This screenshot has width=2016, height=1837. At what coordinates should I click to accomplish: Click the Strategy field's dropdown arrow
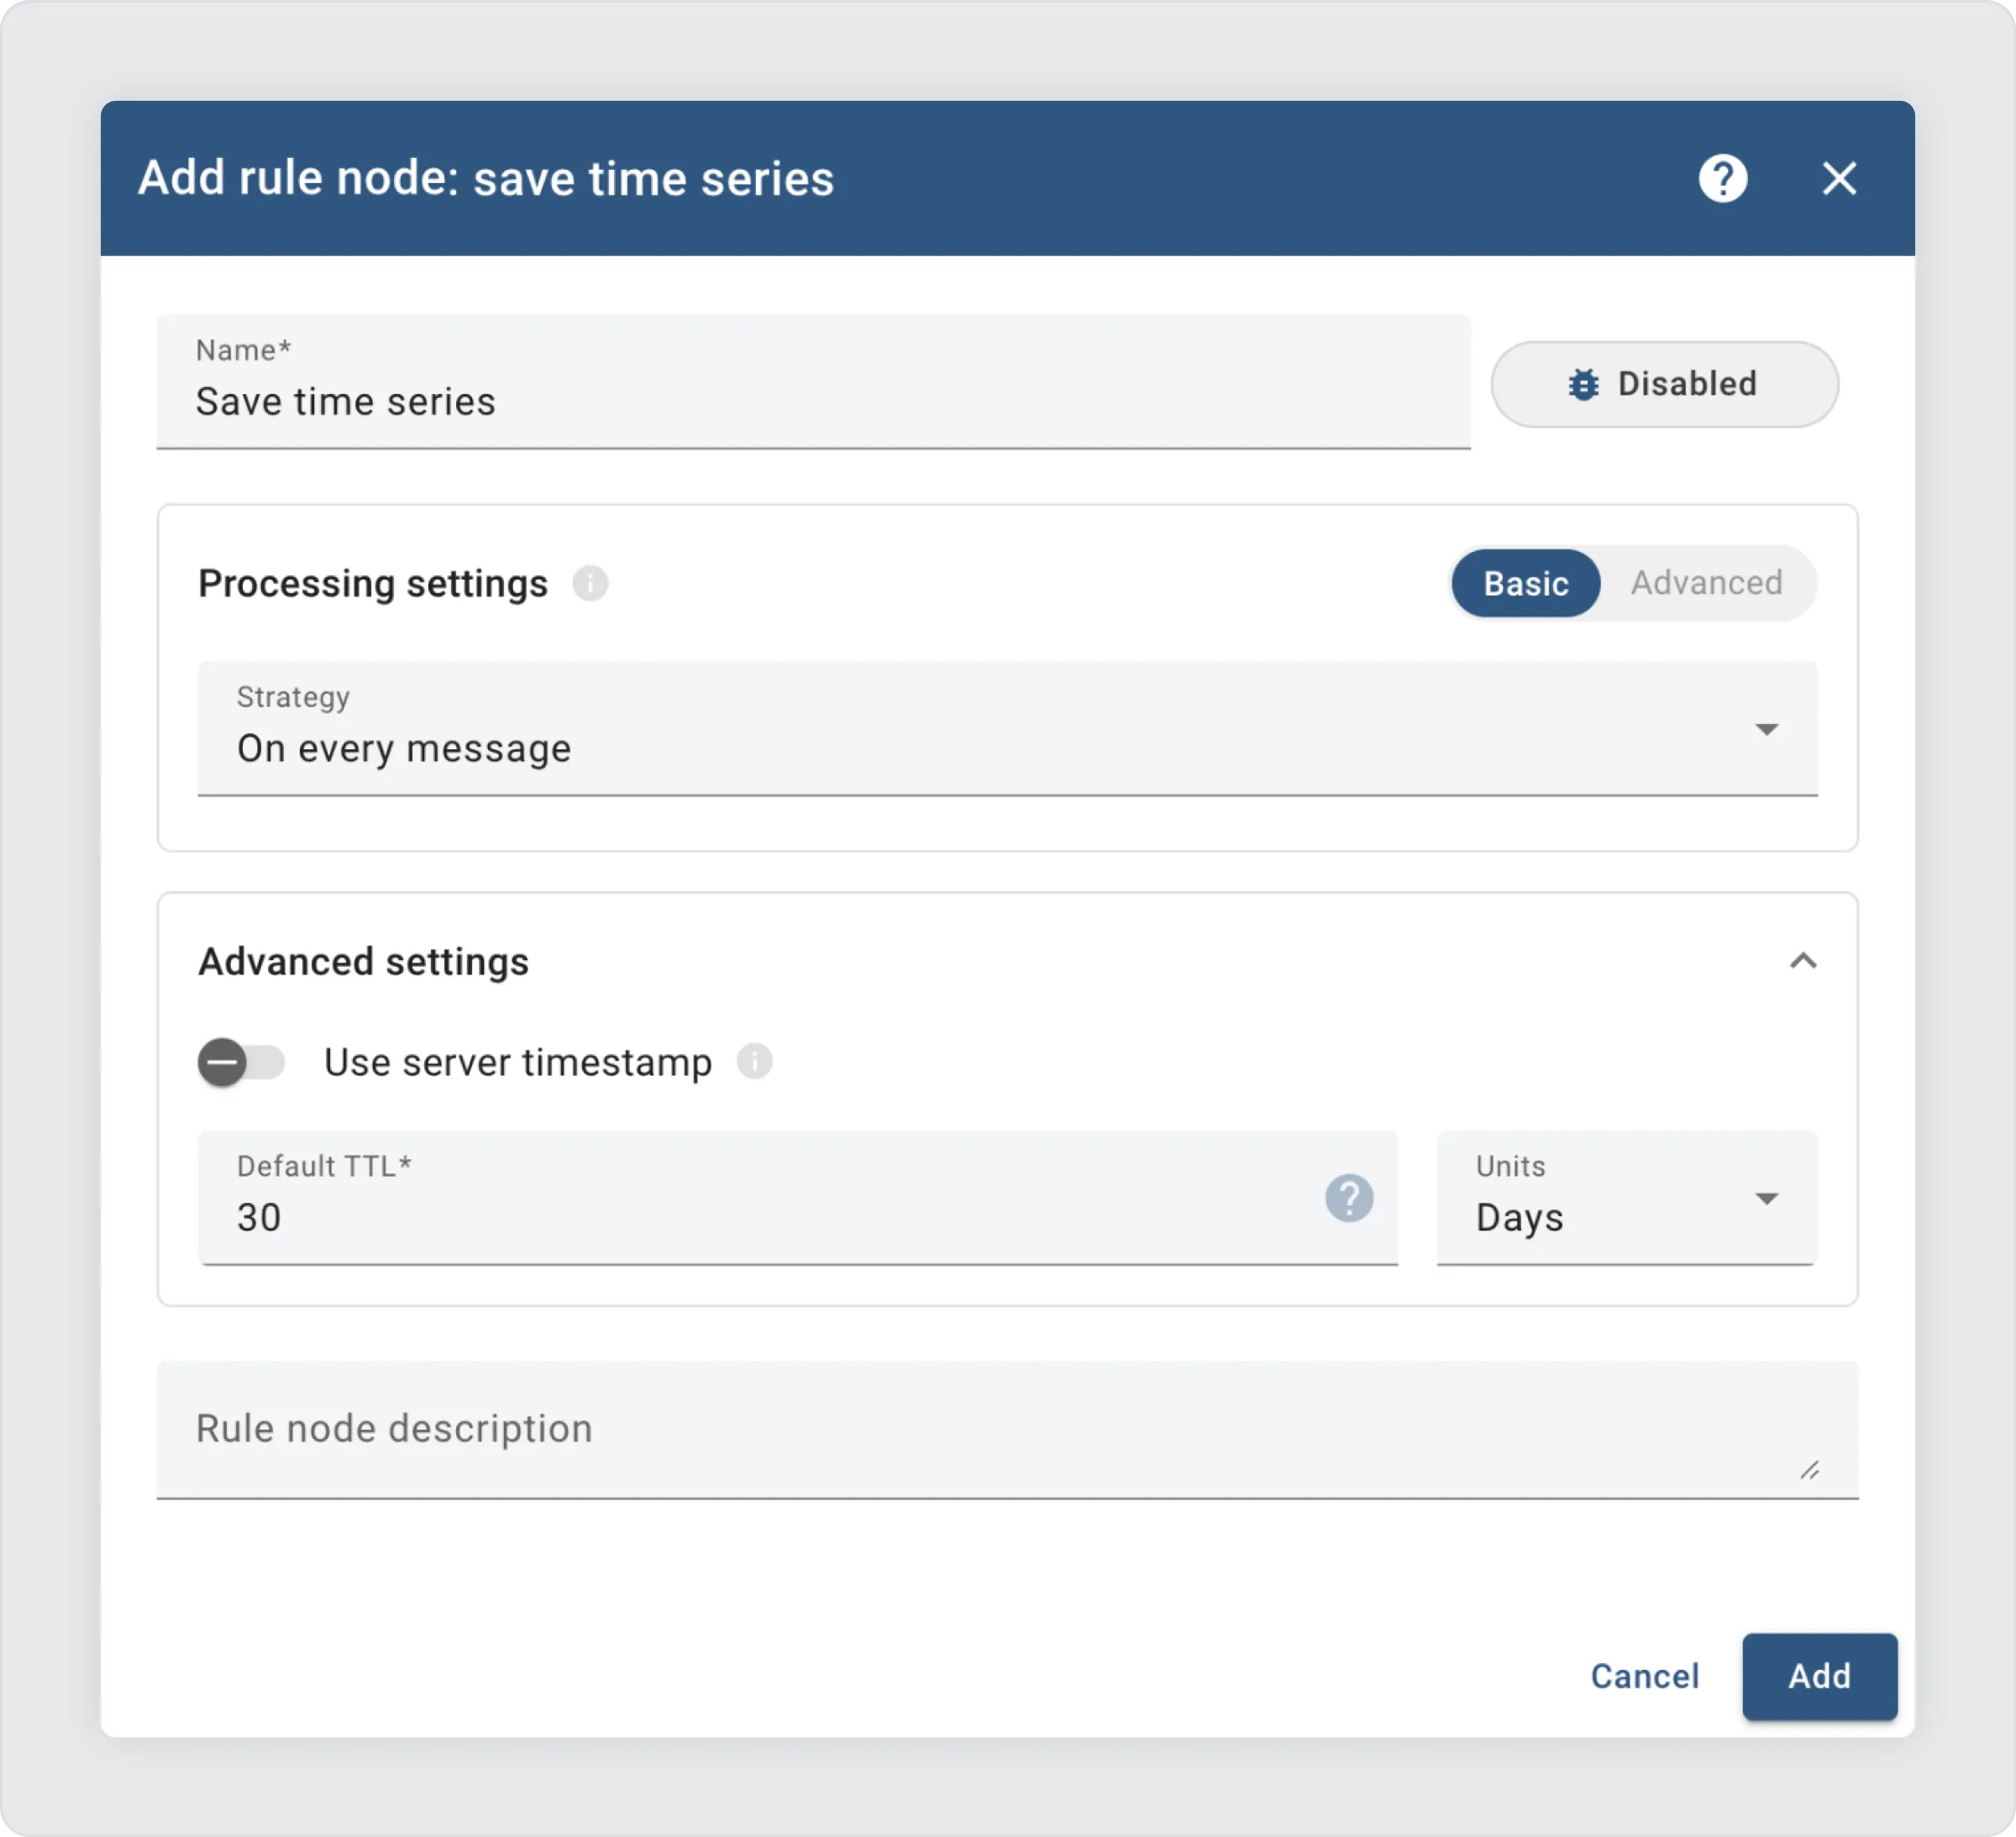point(1766,729)
